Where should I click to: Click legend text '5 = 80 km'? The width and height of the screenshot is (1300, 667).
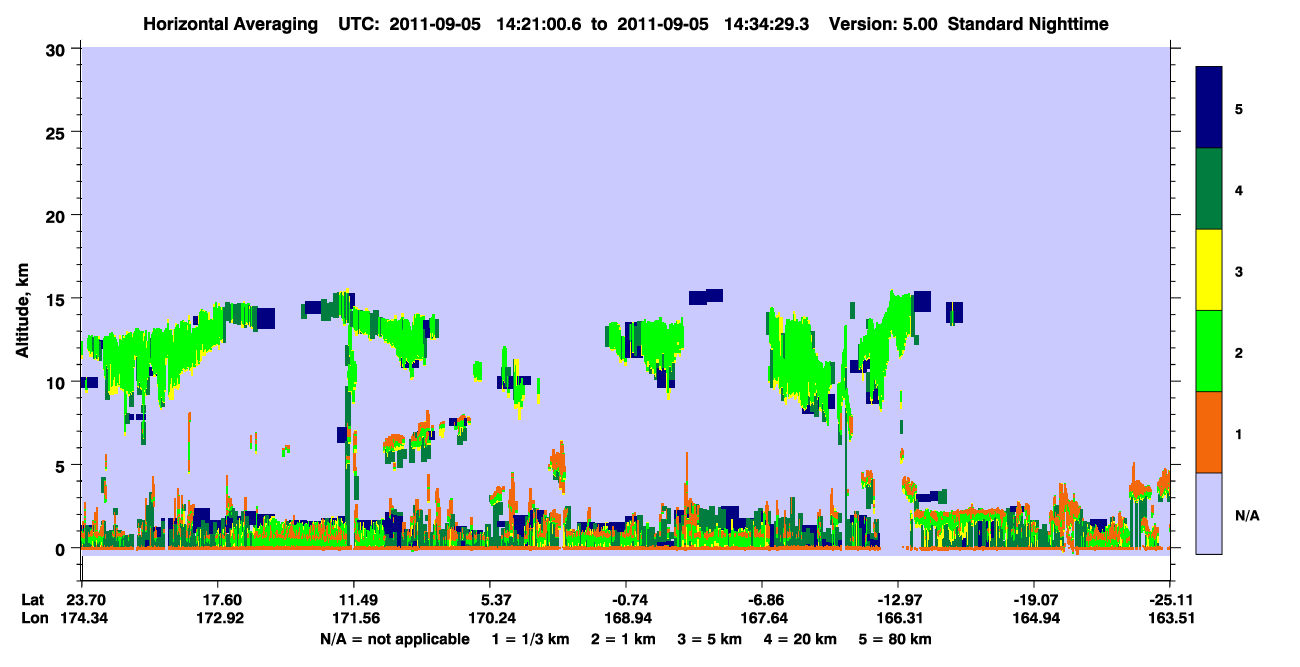[x=895, y=639]
